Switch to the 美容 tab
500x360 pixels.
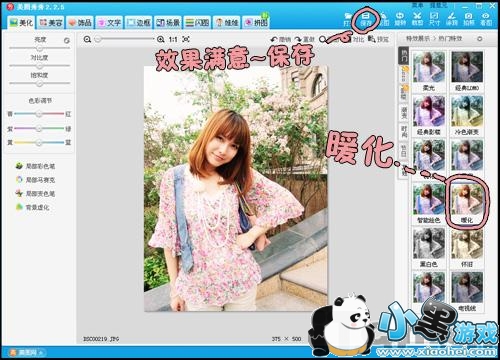[x=51, y=22]
